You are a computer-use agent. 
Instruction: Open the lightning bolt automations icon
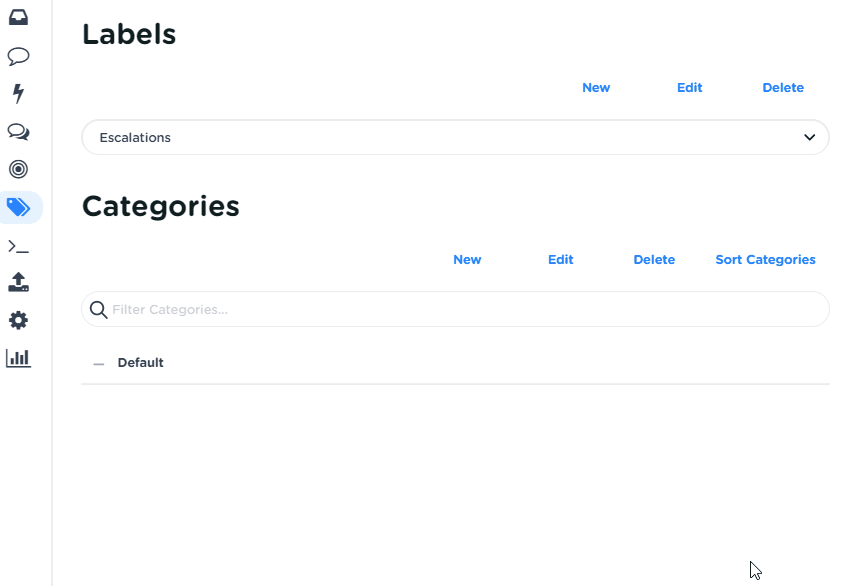coord(18,93)
